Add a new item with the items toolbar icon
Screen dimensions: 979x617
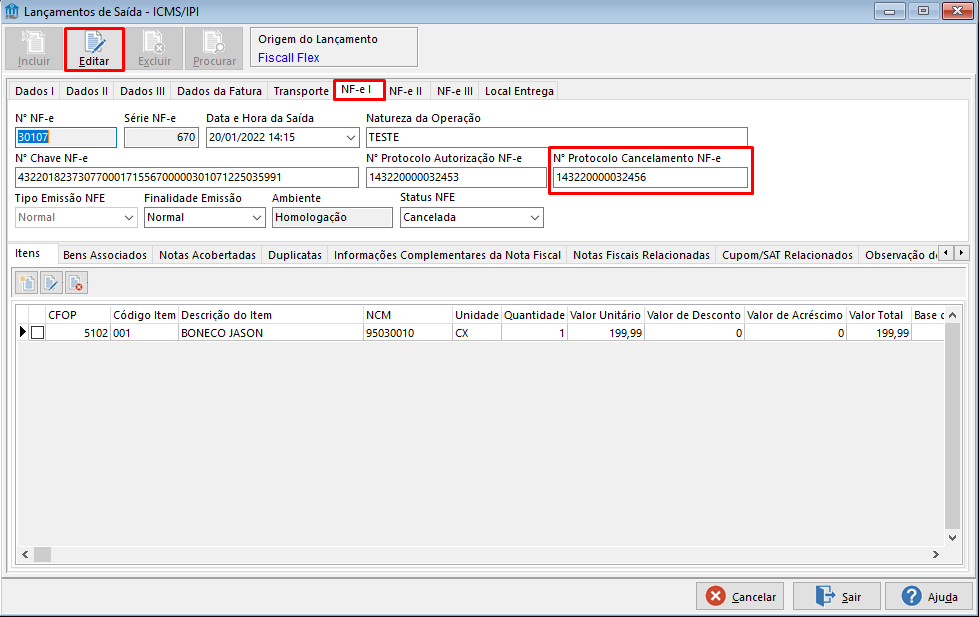coord(27,283)
